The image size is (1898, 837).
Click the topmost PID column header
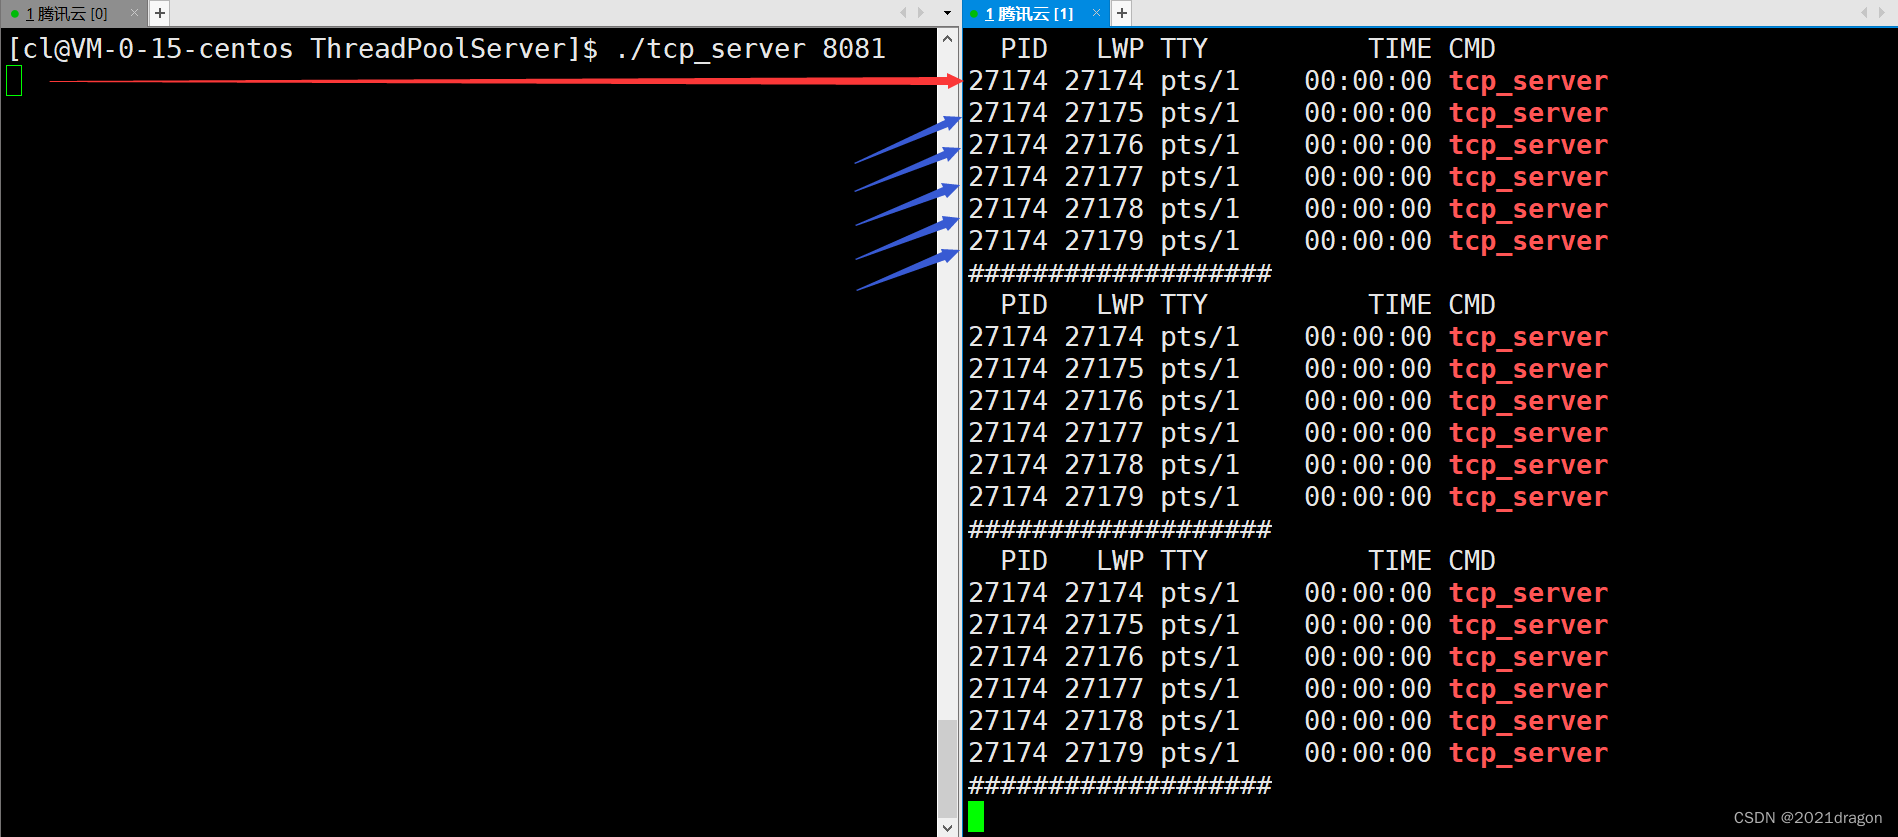[1023, 49]
